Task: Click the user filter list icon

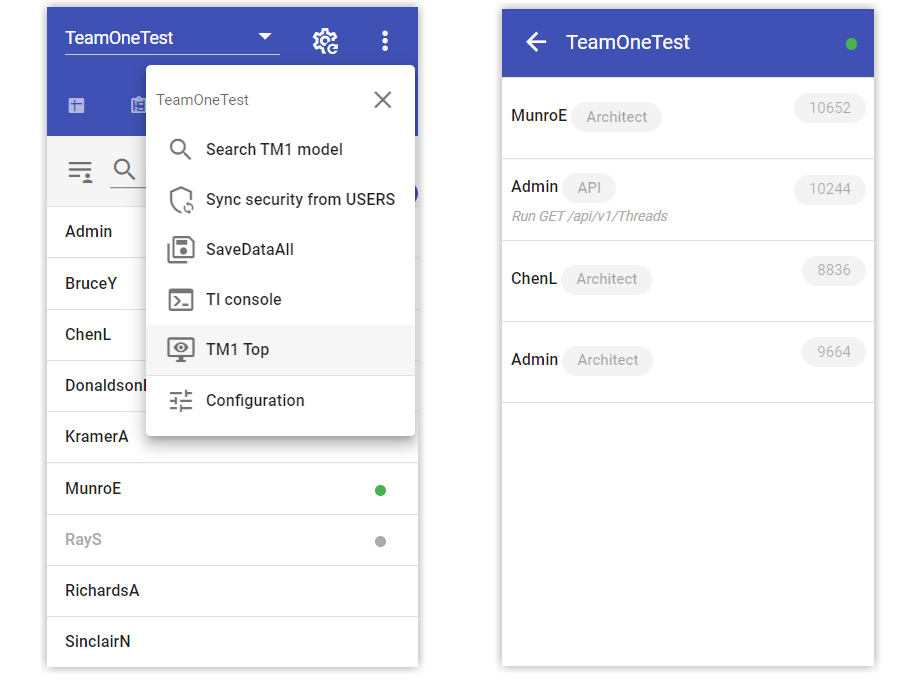Action: point(80,172)
